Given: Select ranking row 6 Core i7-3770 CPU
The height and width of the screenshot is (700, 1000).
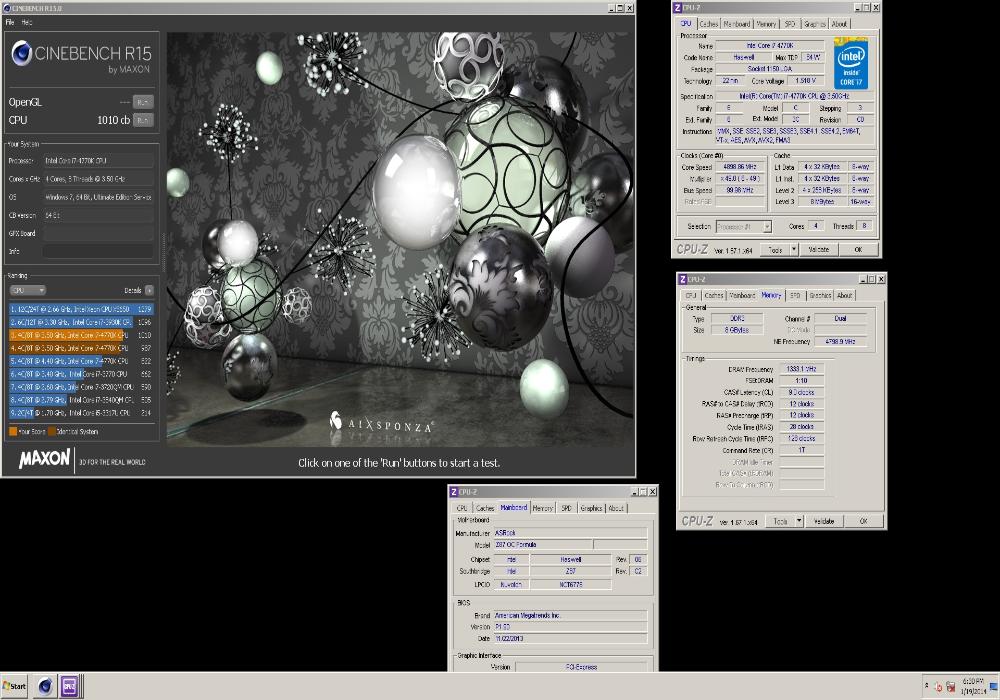Looking at the screenshot, I should click(x=81, y=374).
